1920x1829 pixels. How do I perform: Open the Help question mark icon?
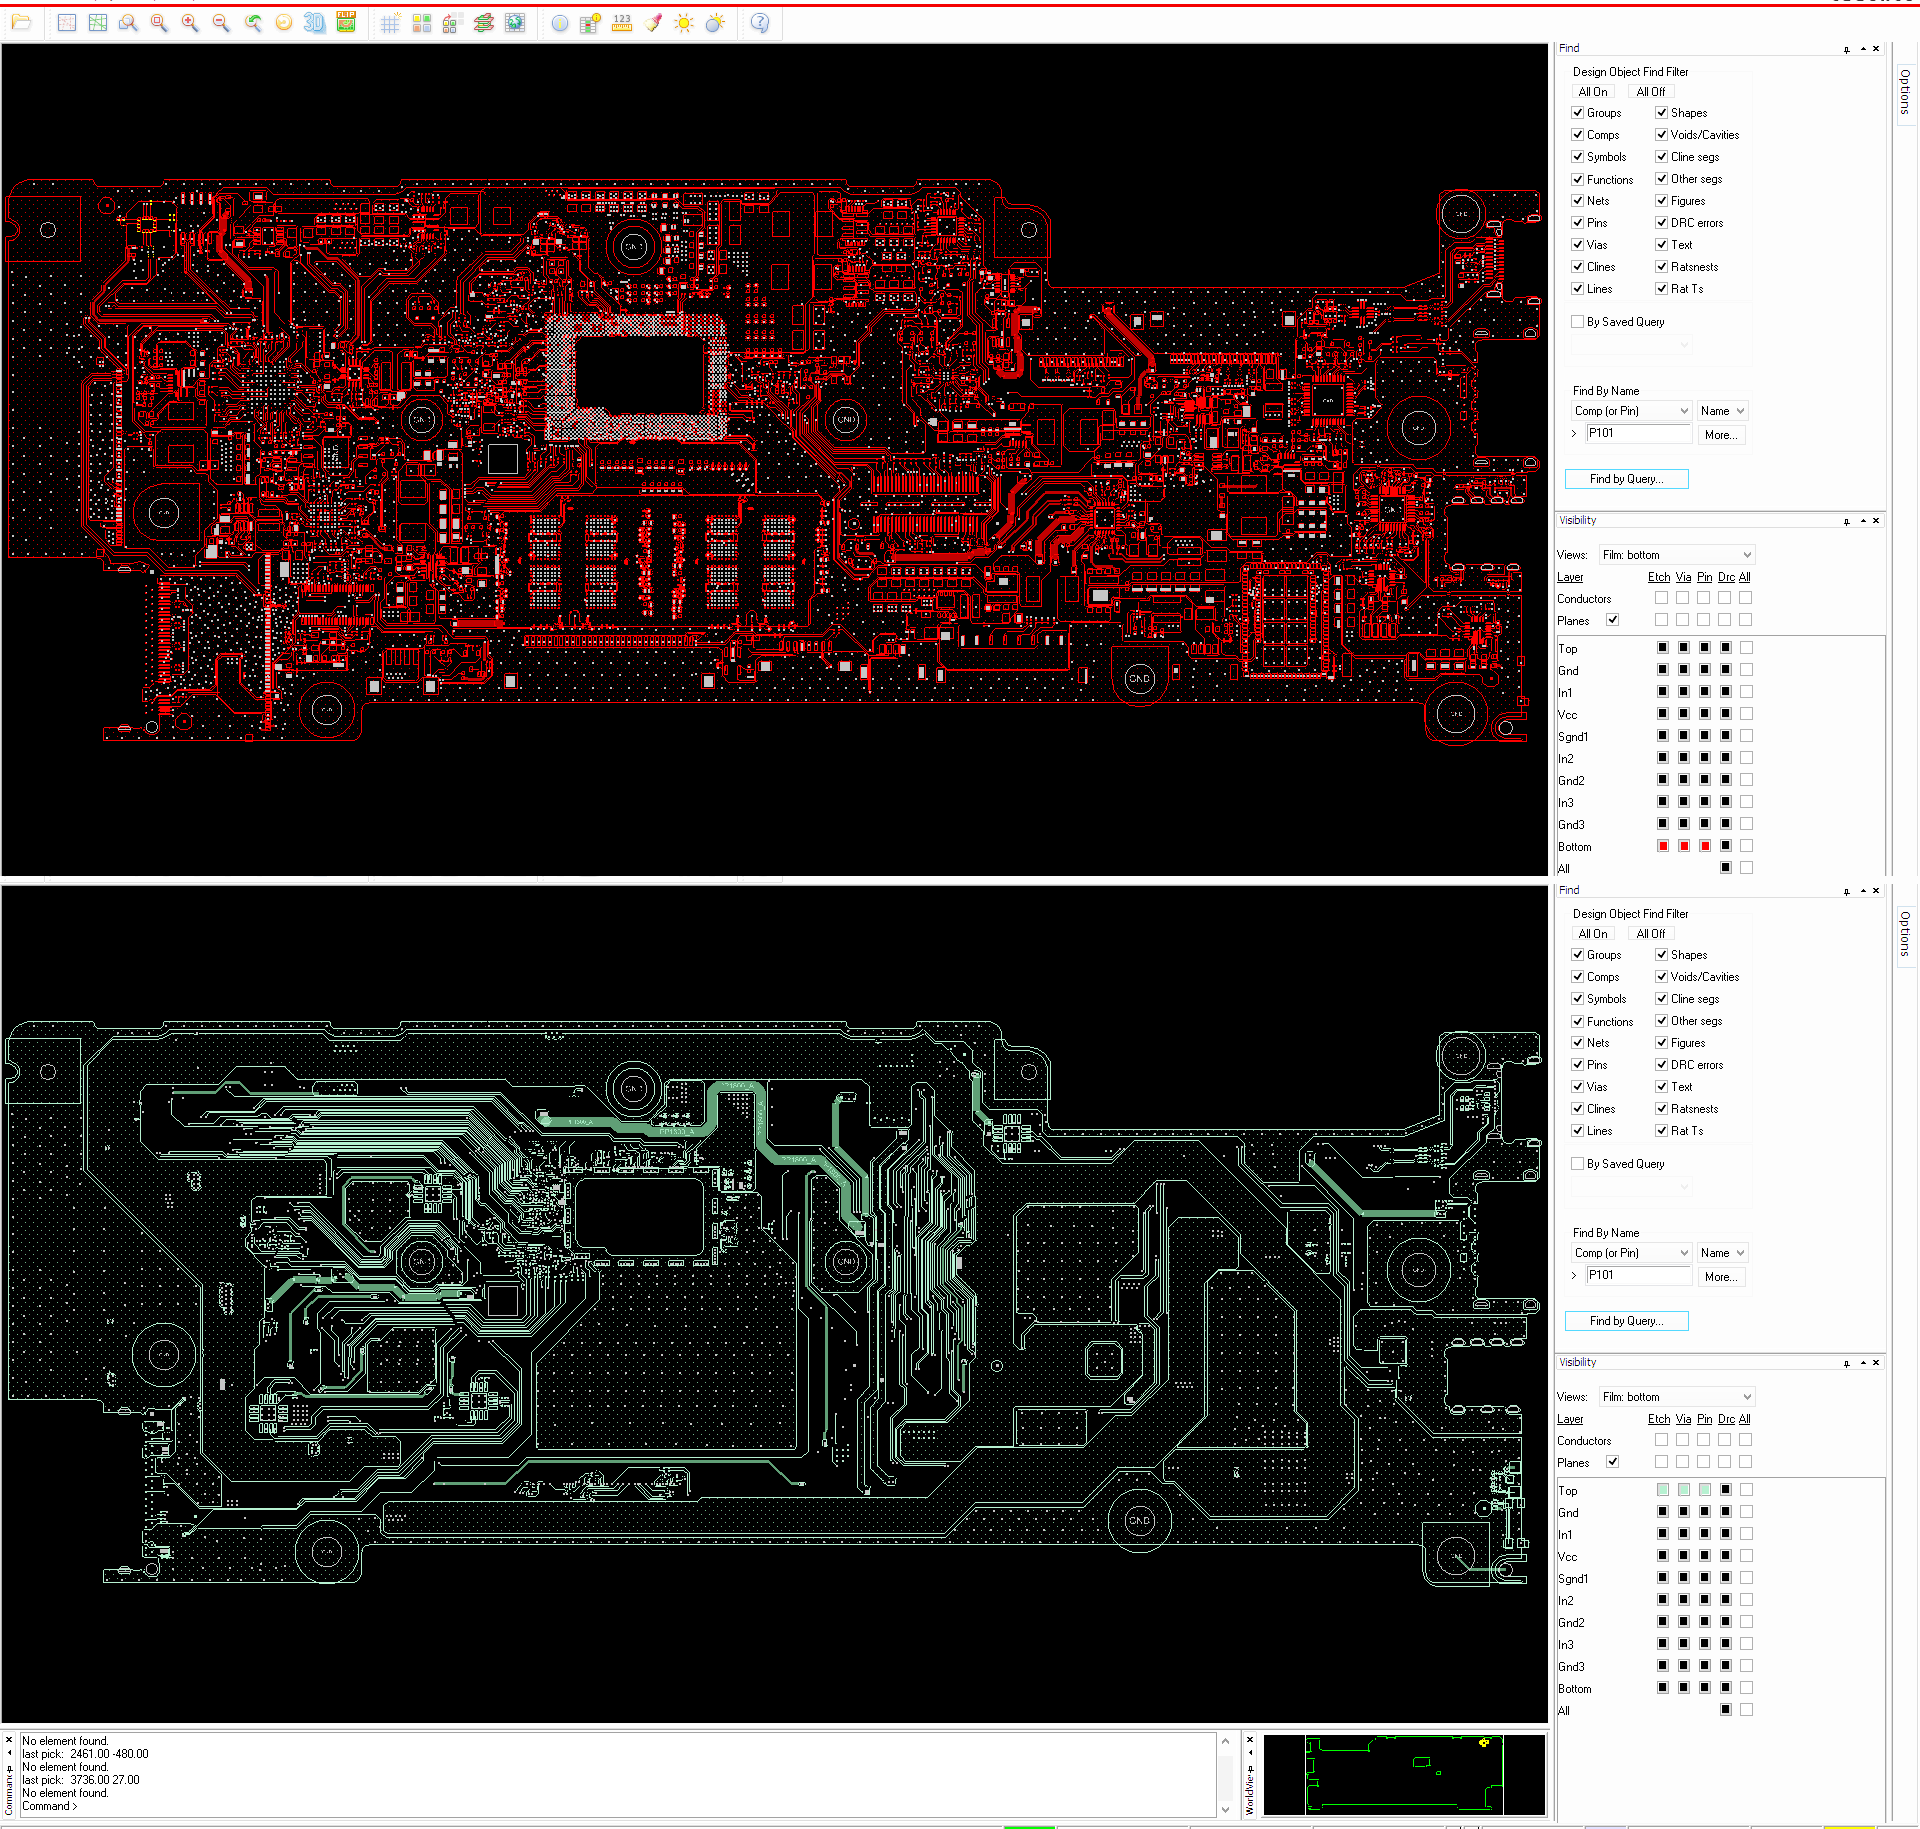[x=760, y=23]
